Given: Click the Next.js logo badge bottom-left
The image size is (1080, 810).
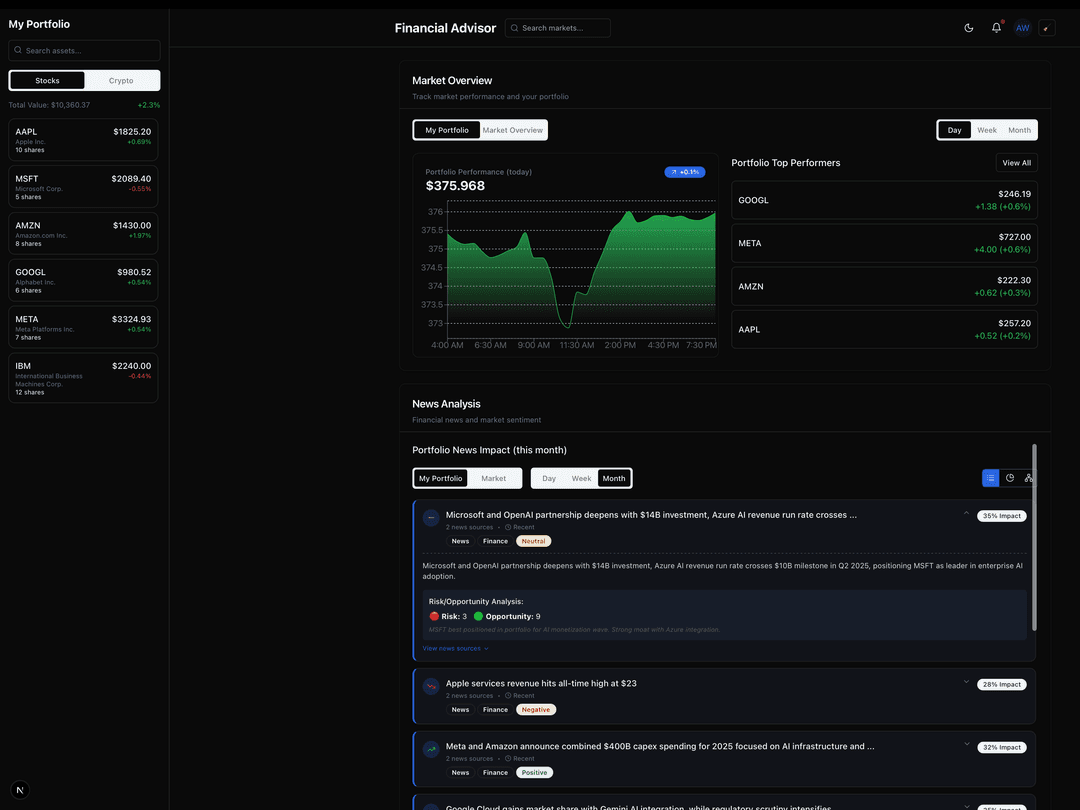Looking at the screenshot, I should 19,790.
